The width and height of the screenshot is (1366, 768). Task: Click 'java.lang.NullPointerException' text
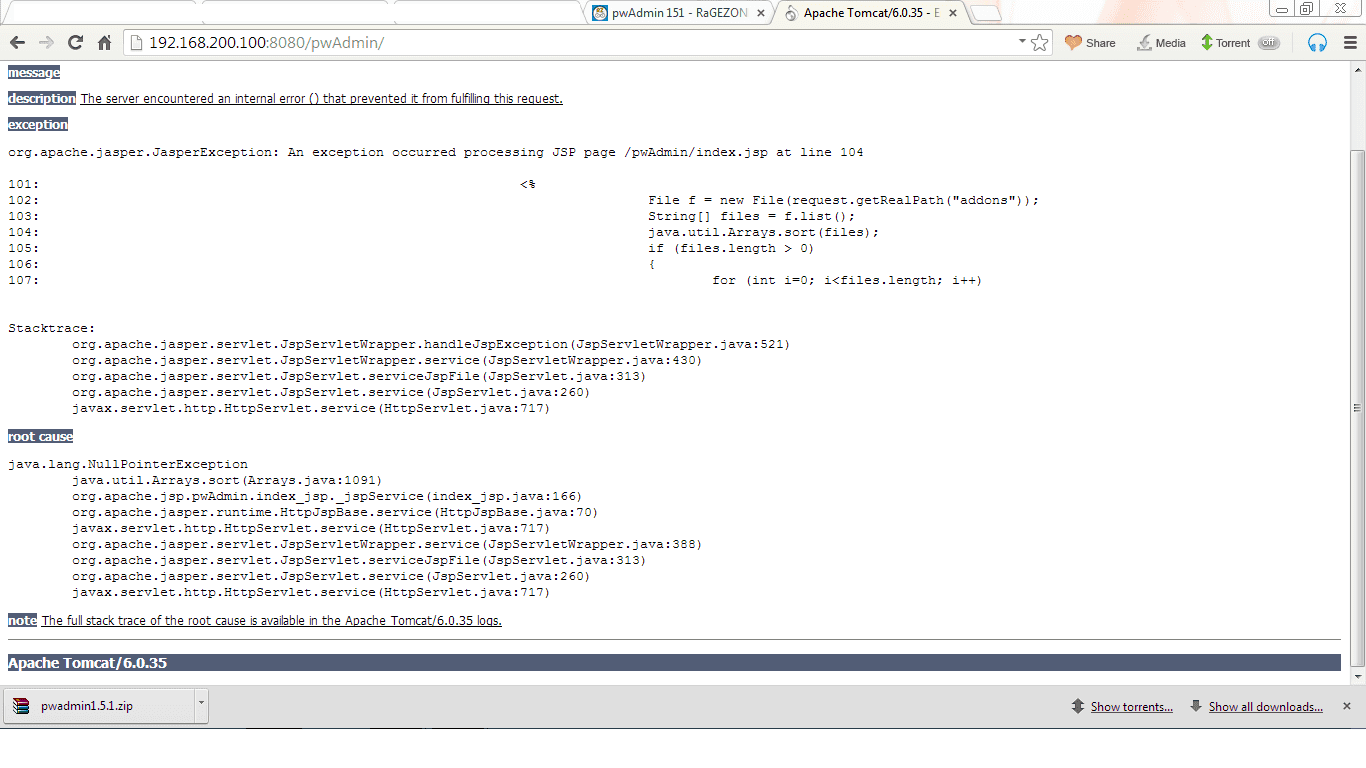(128, 465)
